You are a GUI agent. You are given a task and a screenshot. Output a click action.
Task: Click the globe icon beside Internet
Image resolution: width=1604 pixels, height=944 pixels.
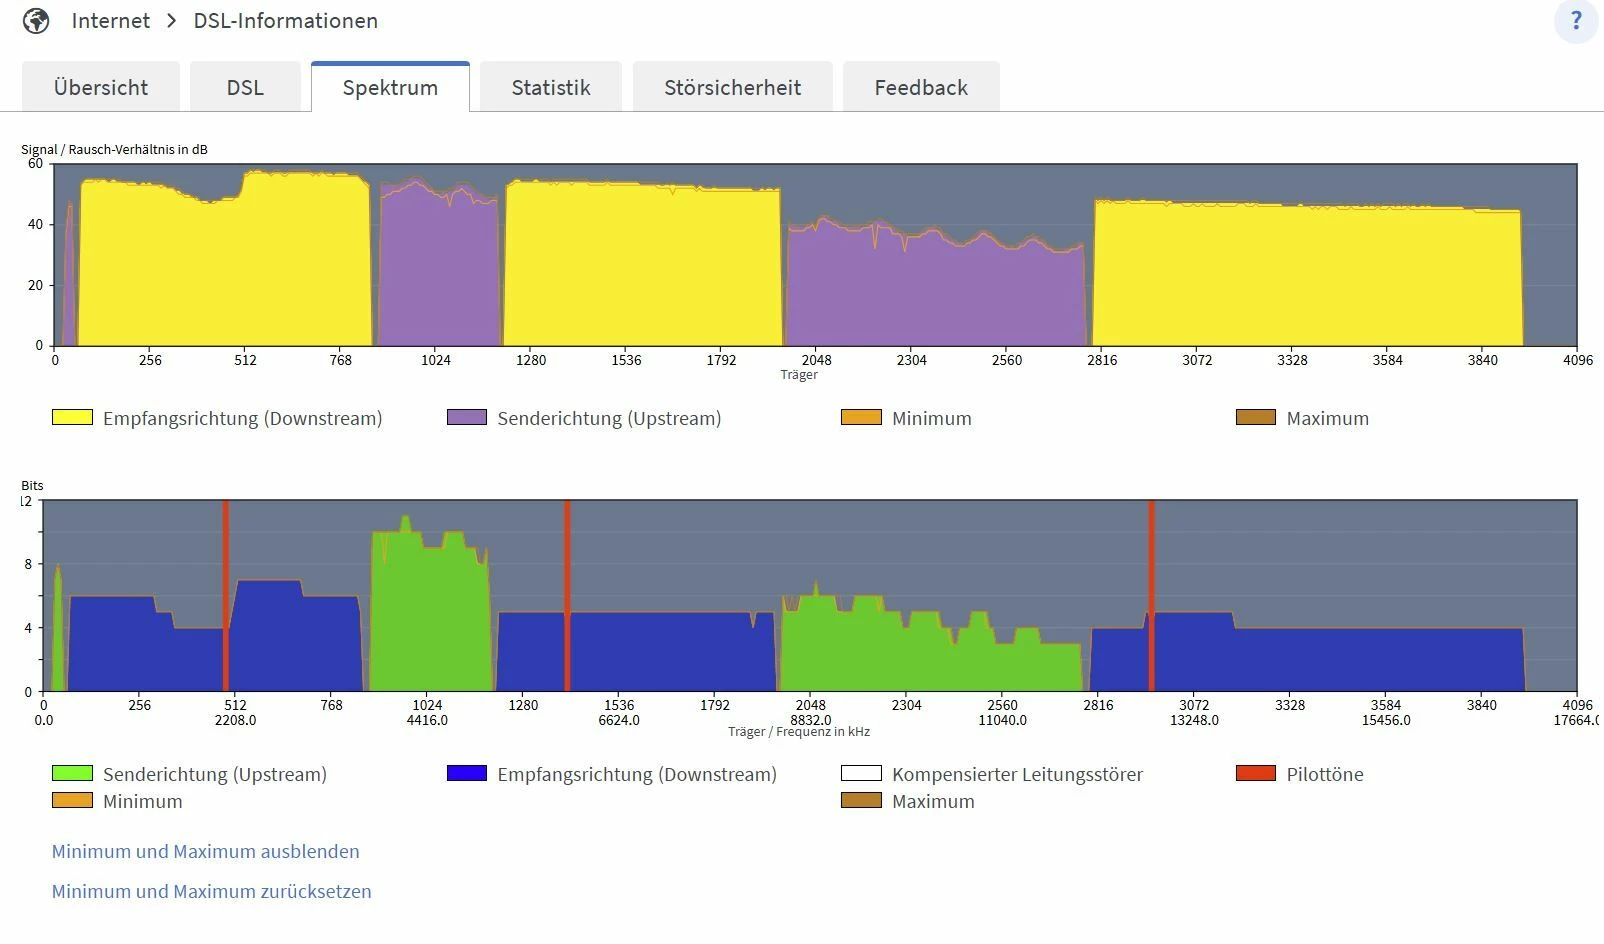pos(36,21)
